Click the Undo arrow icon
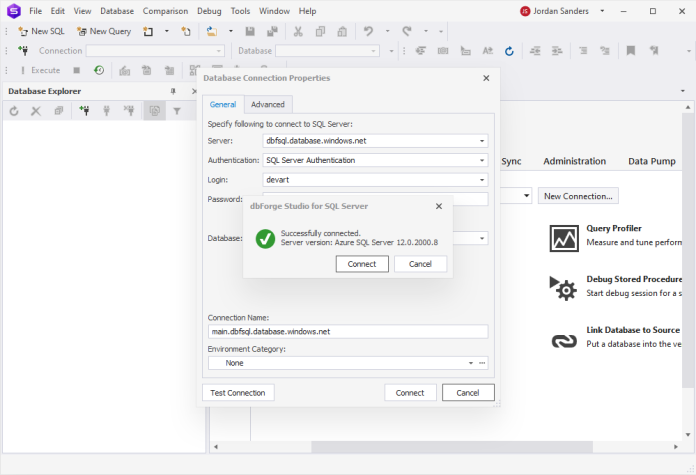 [x=368, y=31]
